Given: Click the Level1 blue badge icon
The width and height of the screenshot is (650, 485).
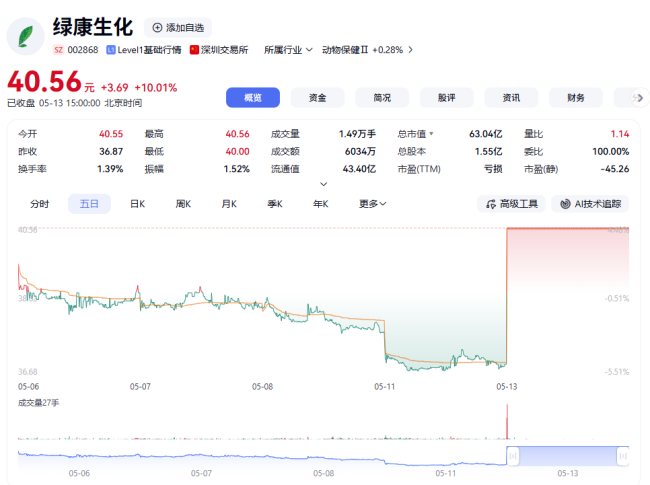Looking at the screenshot, I should [111, 50].
